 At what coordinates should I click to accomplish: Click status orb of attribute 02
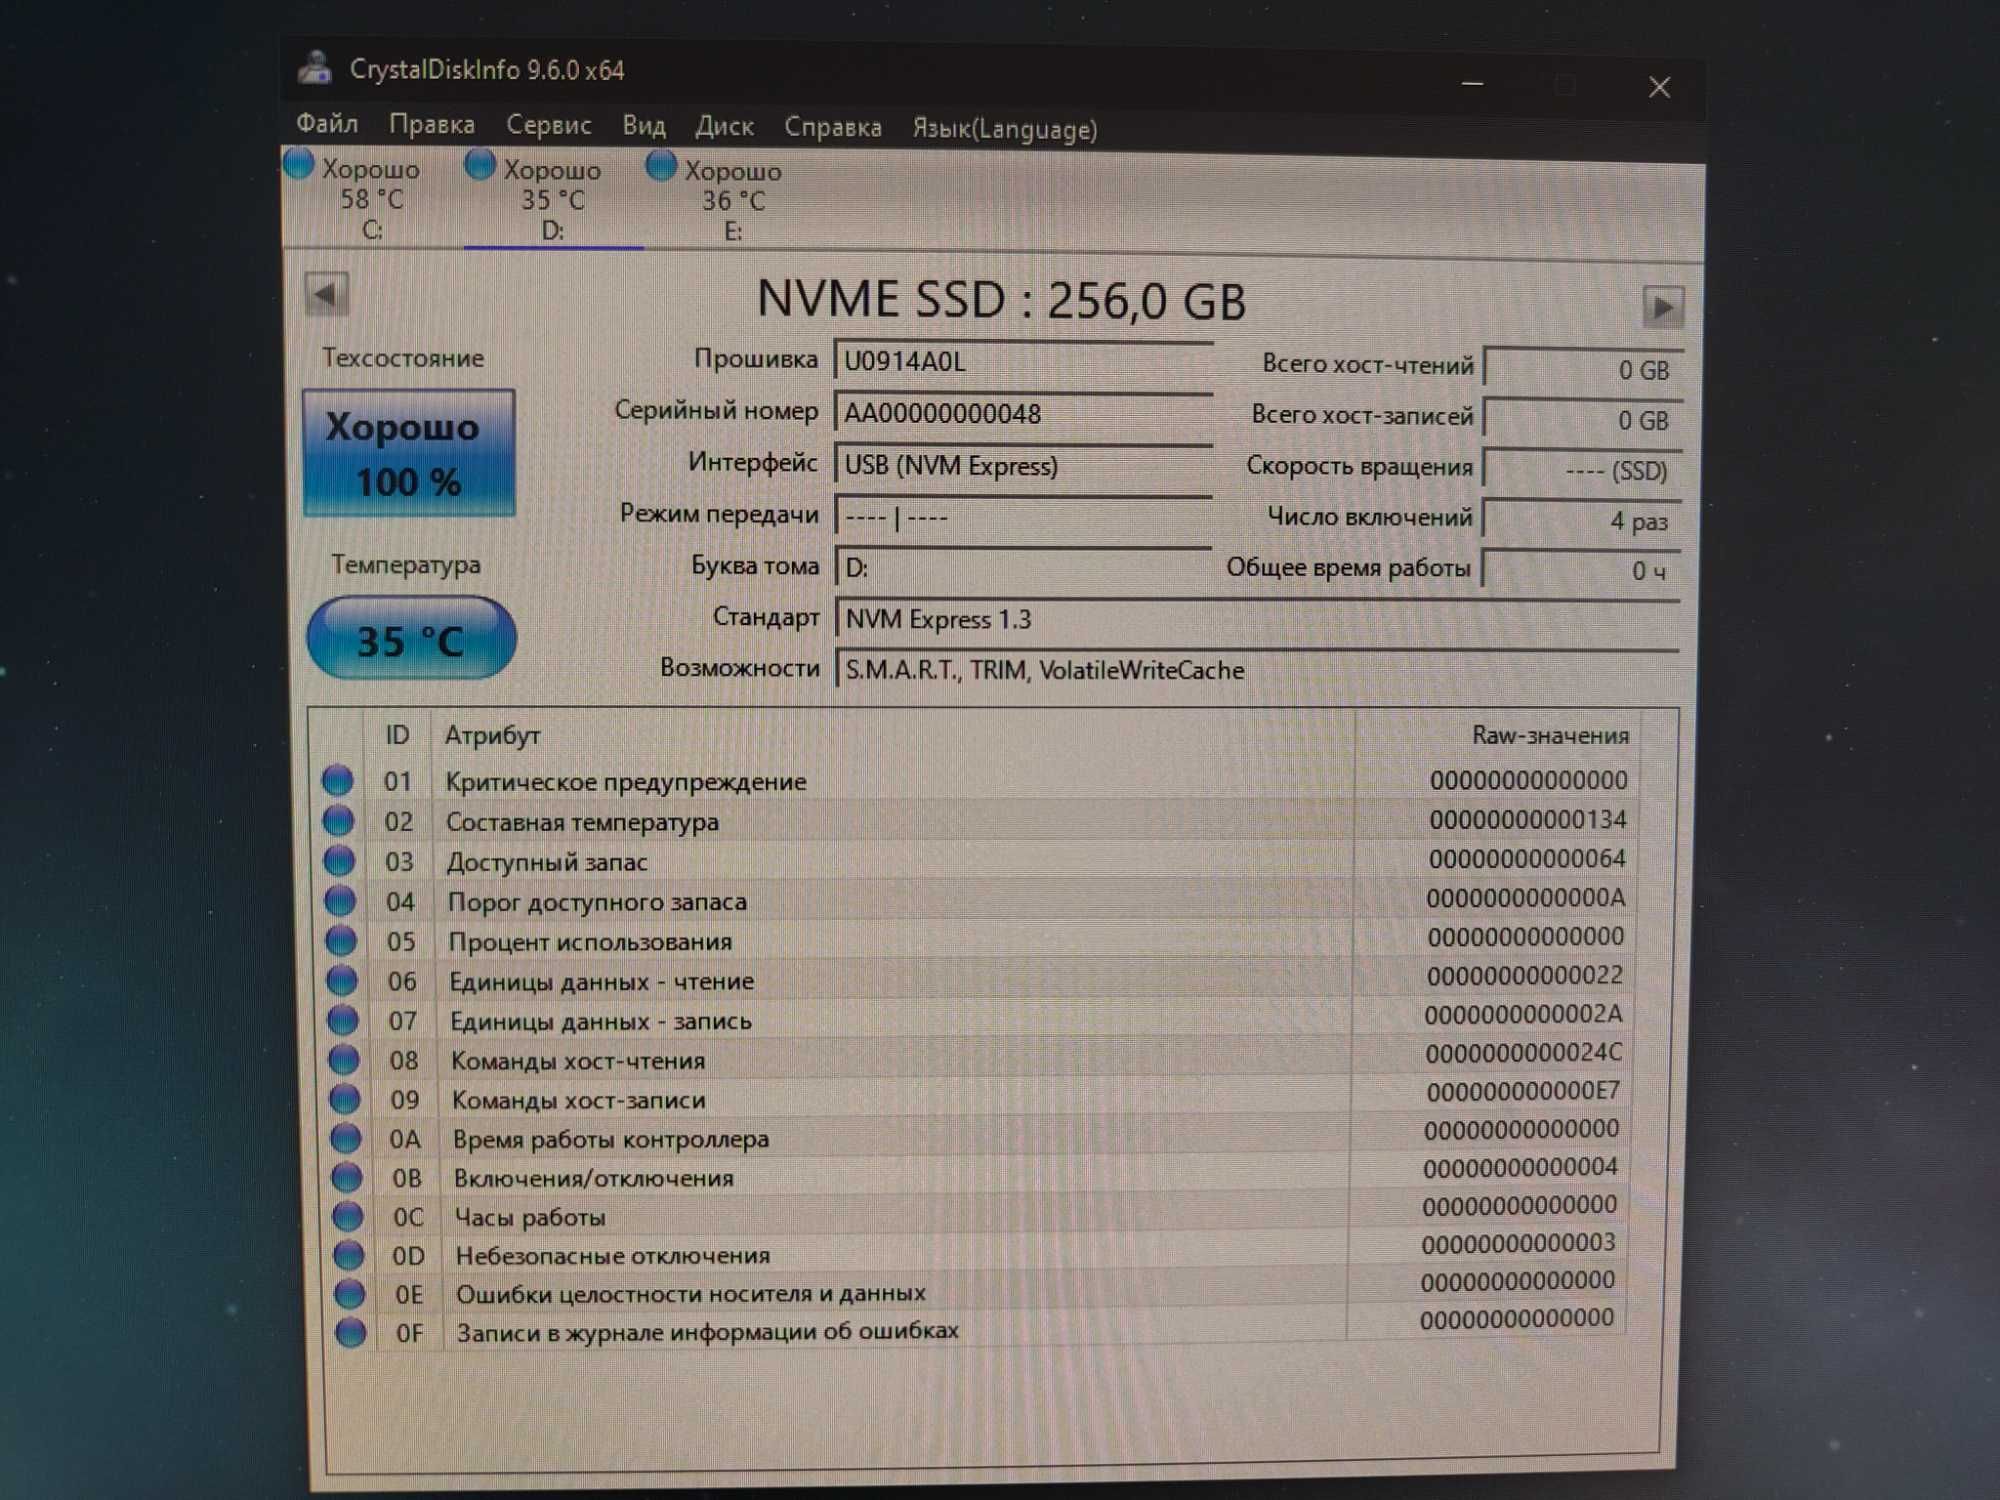pos(338,820)
